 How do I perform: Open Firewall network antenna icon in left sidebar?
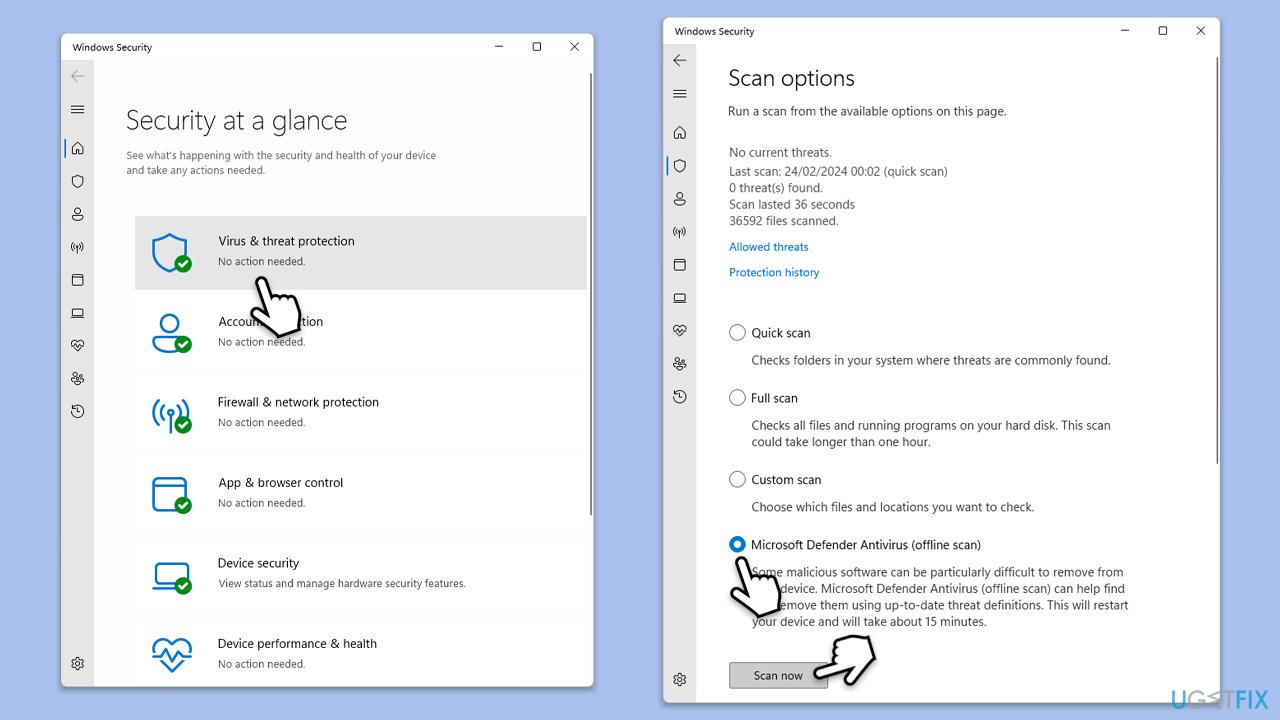78,247
